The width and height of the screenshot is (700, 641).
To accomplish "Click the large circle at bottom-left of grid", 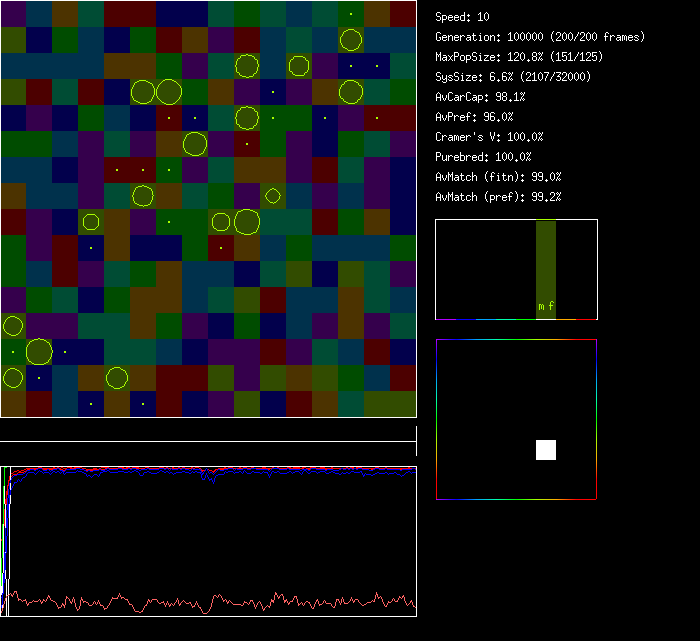I will (39, 352).
